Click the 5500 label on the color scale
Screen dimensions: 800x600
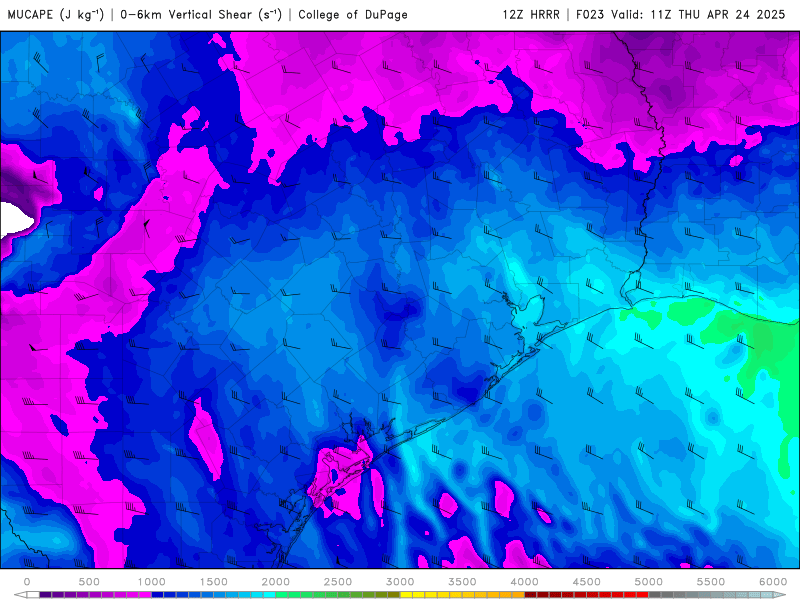pos(711,582)
